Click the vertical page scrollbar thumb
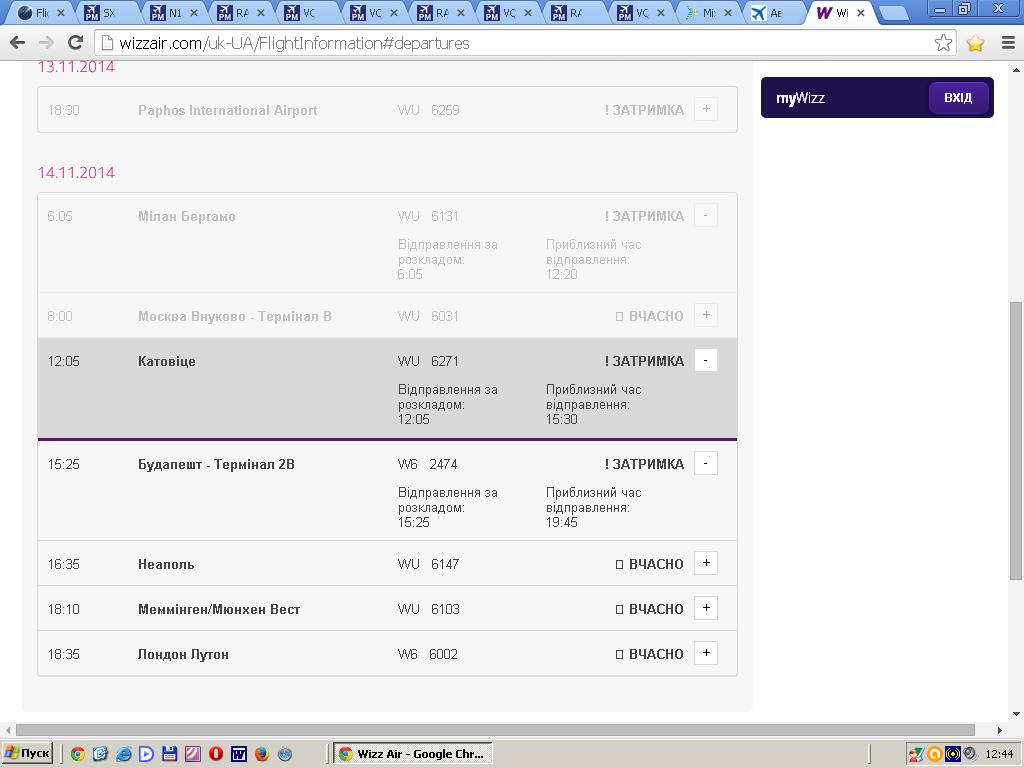Screen dimensions: 1024x768 (1016, 440)
